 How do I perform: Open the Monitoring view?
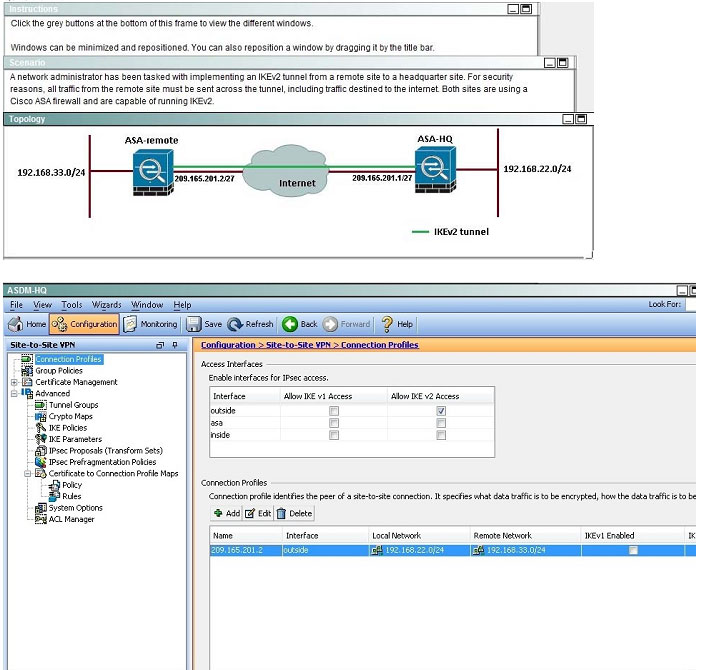[150, 324]
